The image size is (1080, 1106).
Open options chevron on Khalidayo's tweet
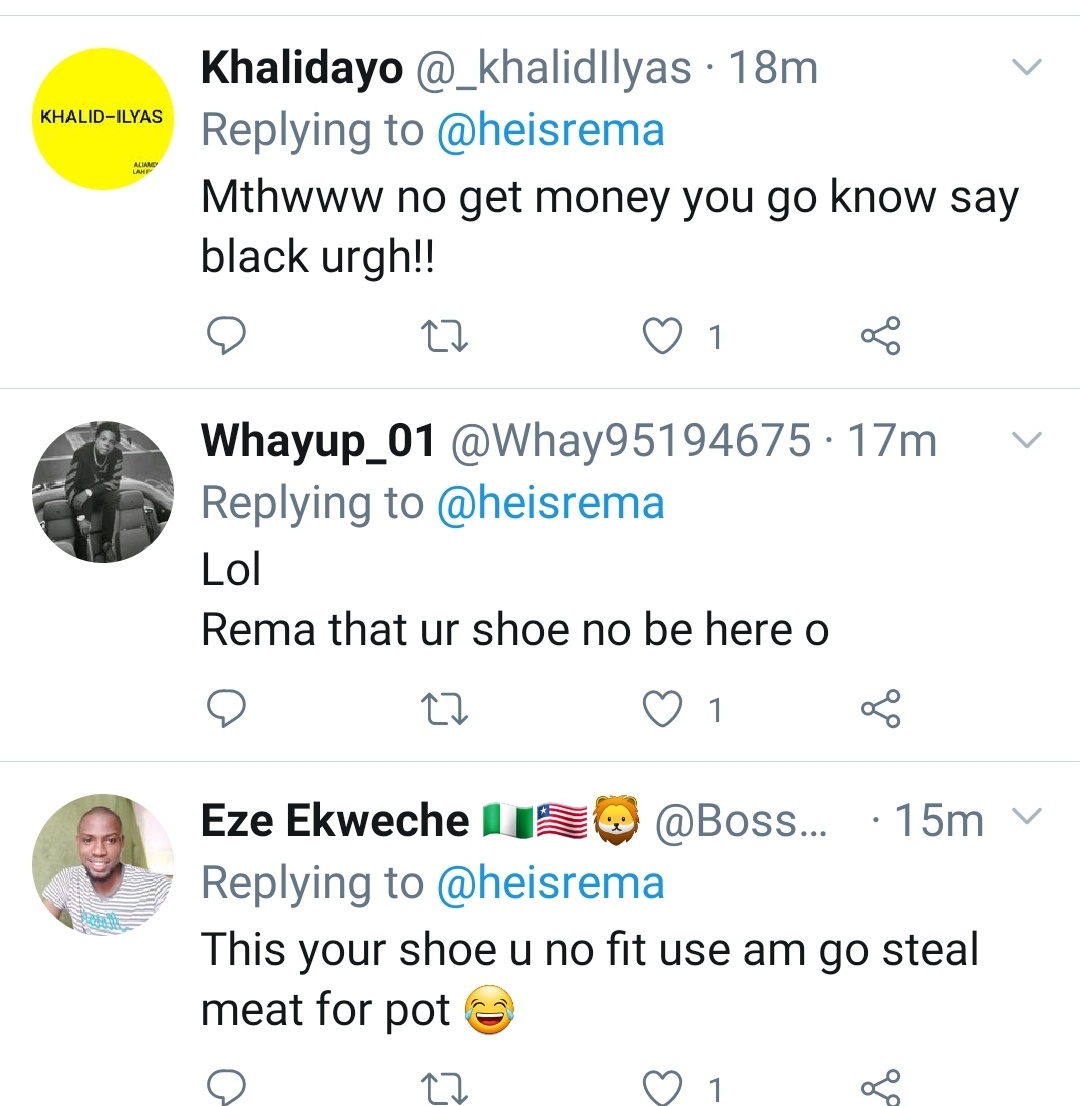1027,68
